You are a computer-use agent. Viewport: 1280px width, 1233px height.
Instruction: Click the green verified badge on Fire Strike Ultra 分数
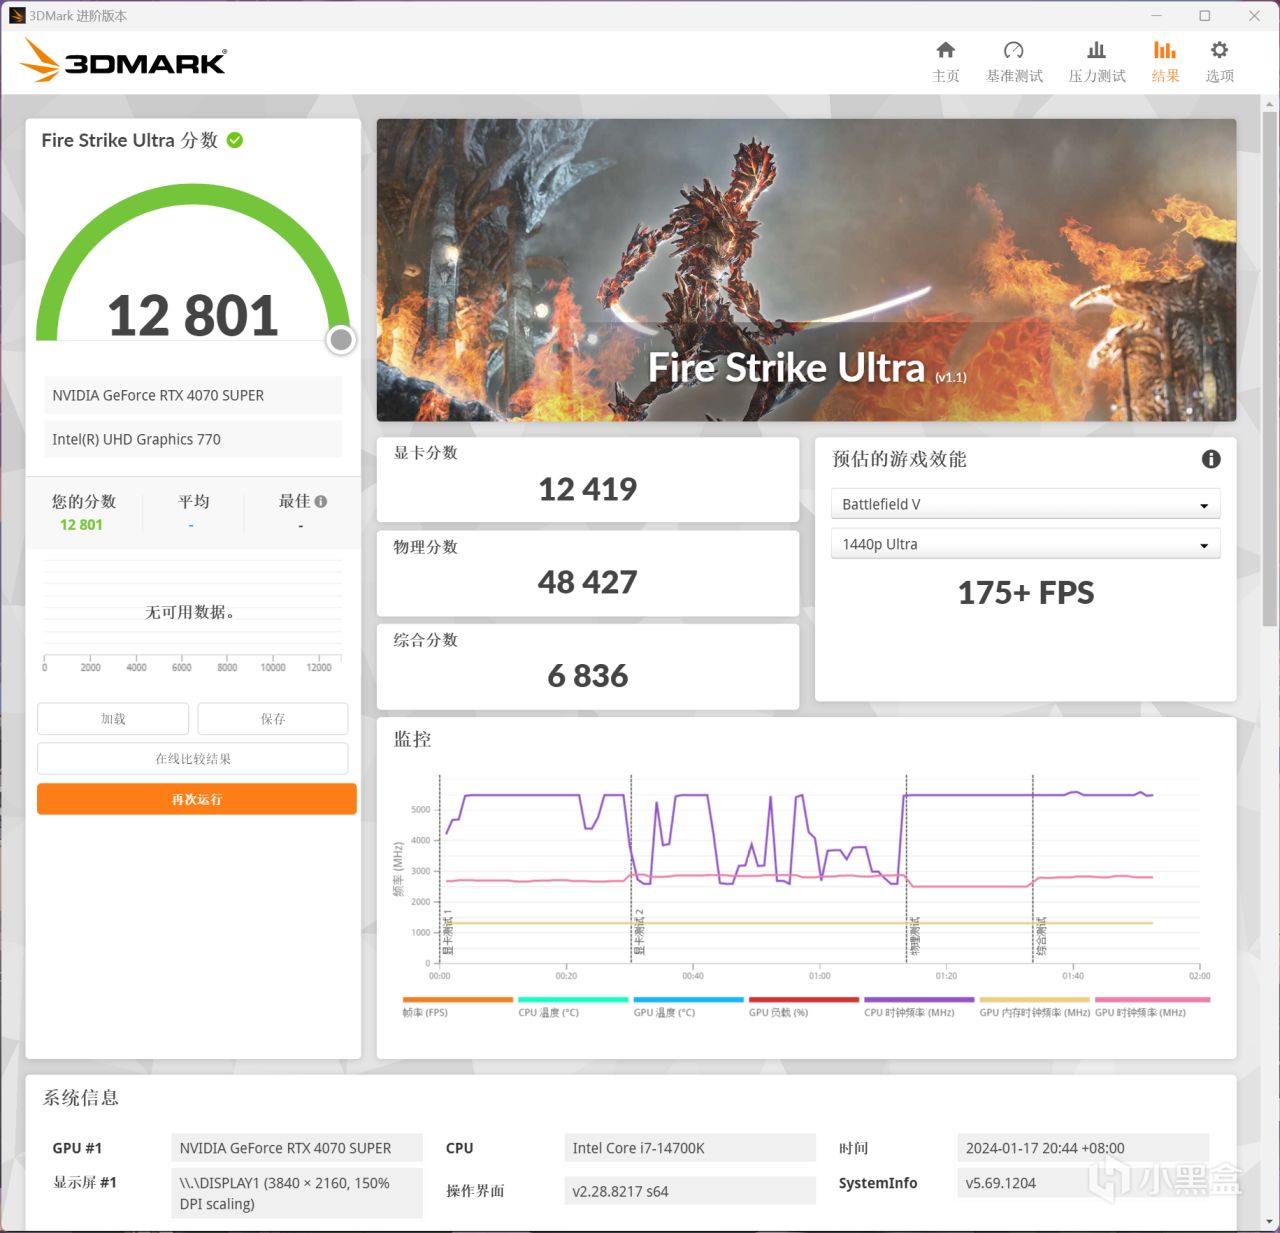234,140
